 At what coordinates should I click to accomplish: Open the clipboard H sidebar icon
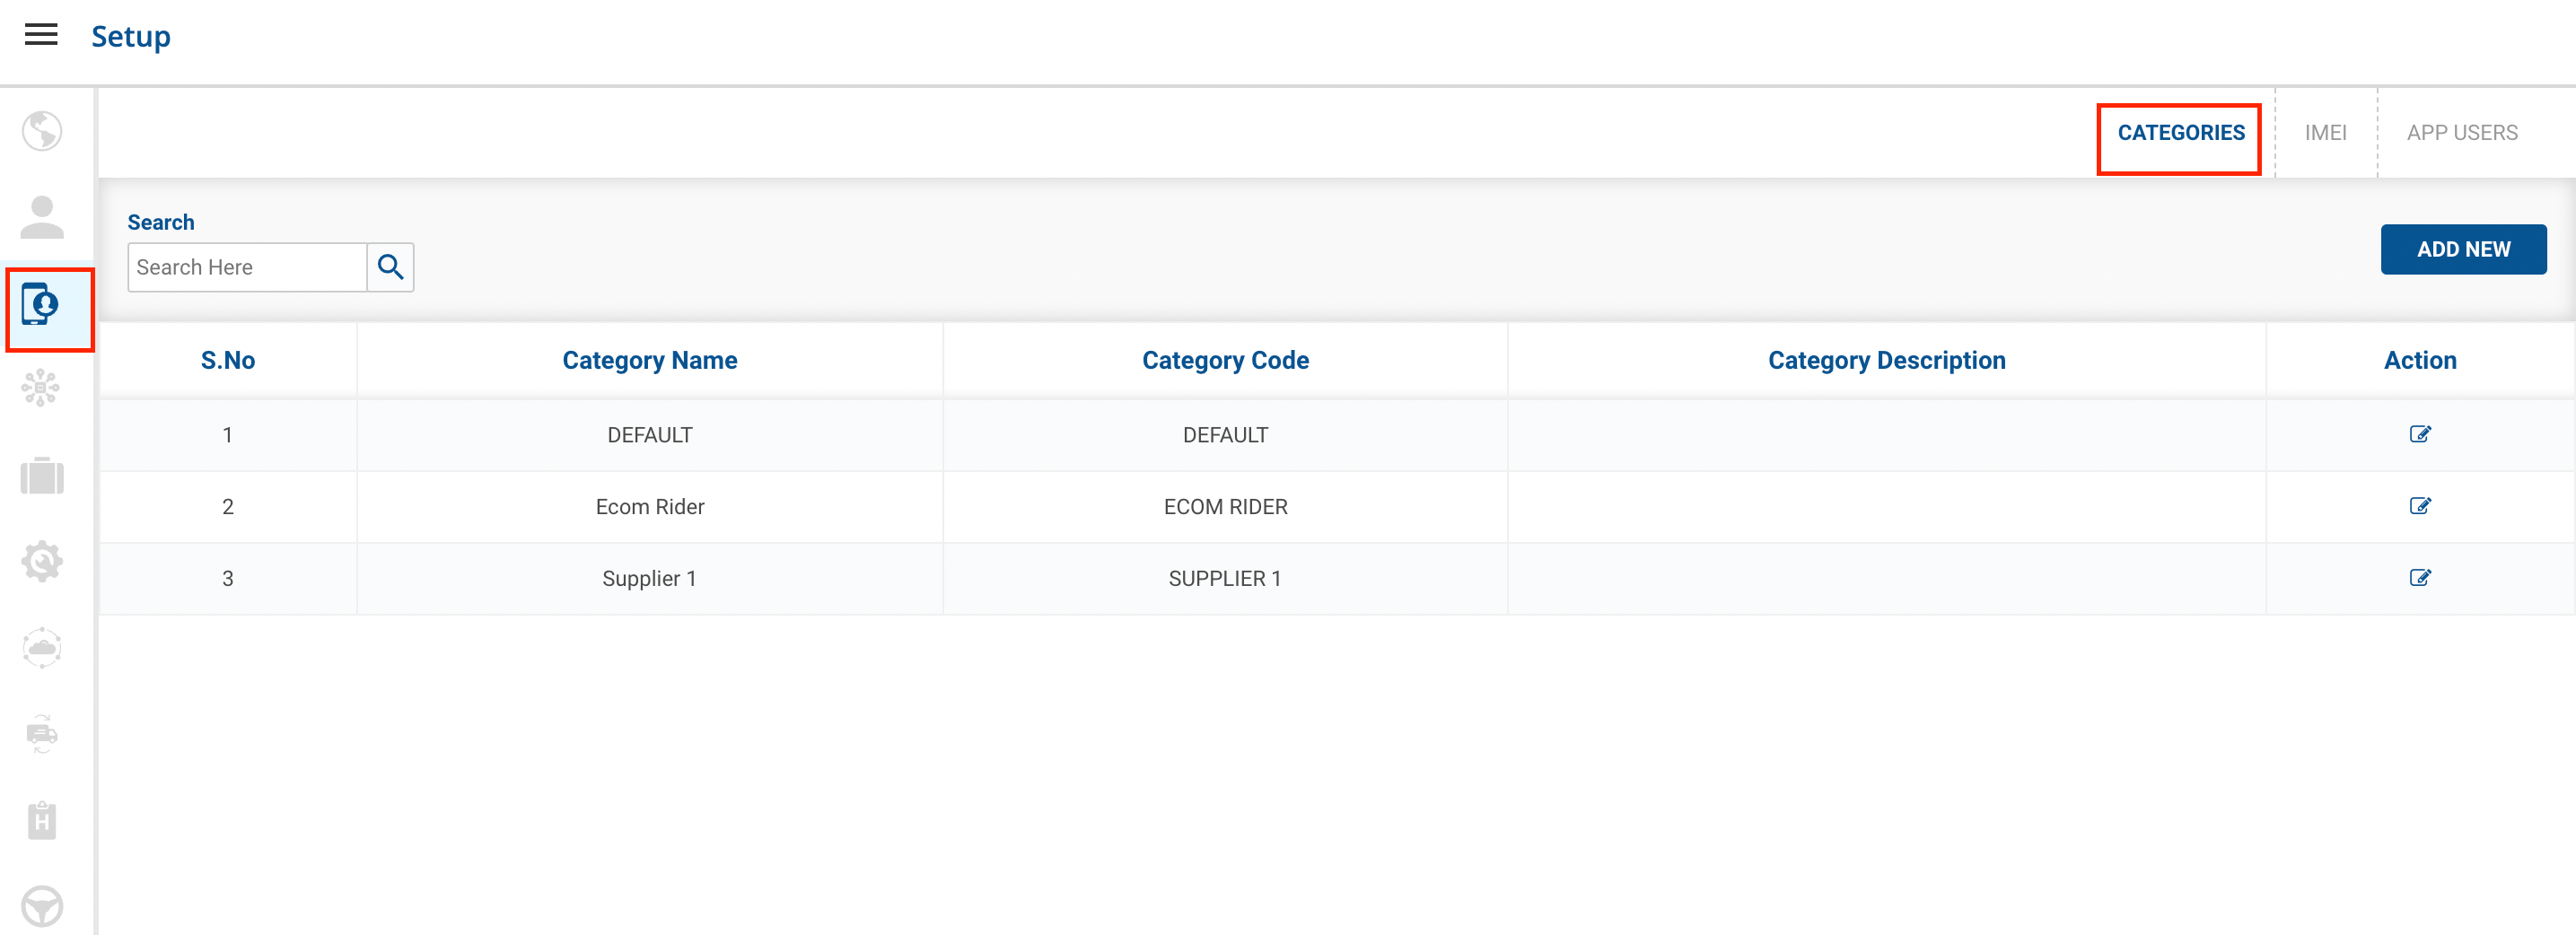click(42, 820)
